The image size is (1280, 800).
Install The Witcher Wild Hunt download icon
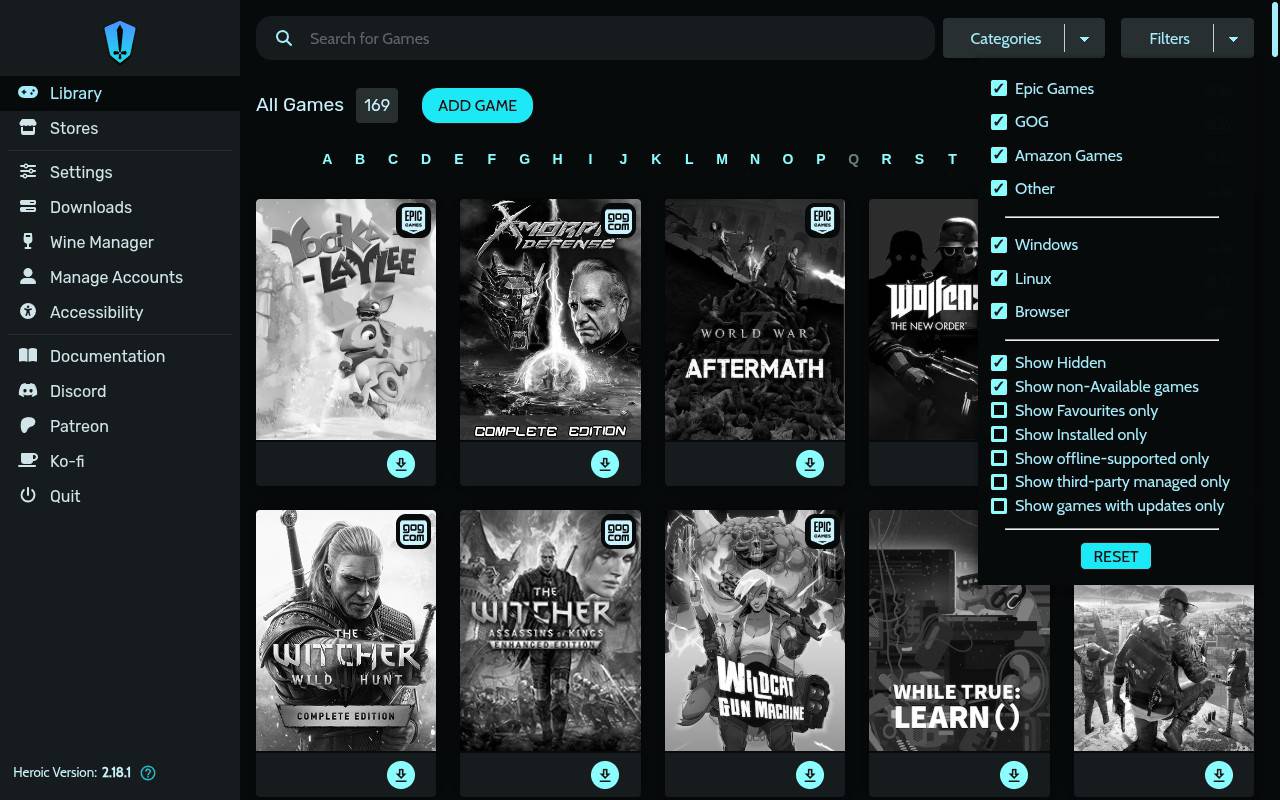[x=401, y=775]
